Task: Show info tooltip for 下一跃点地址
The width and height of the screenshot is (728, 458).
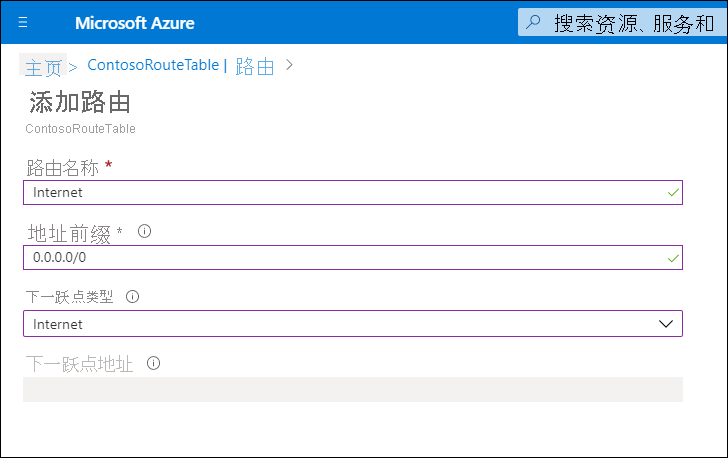Action: (x=153, y=363)
